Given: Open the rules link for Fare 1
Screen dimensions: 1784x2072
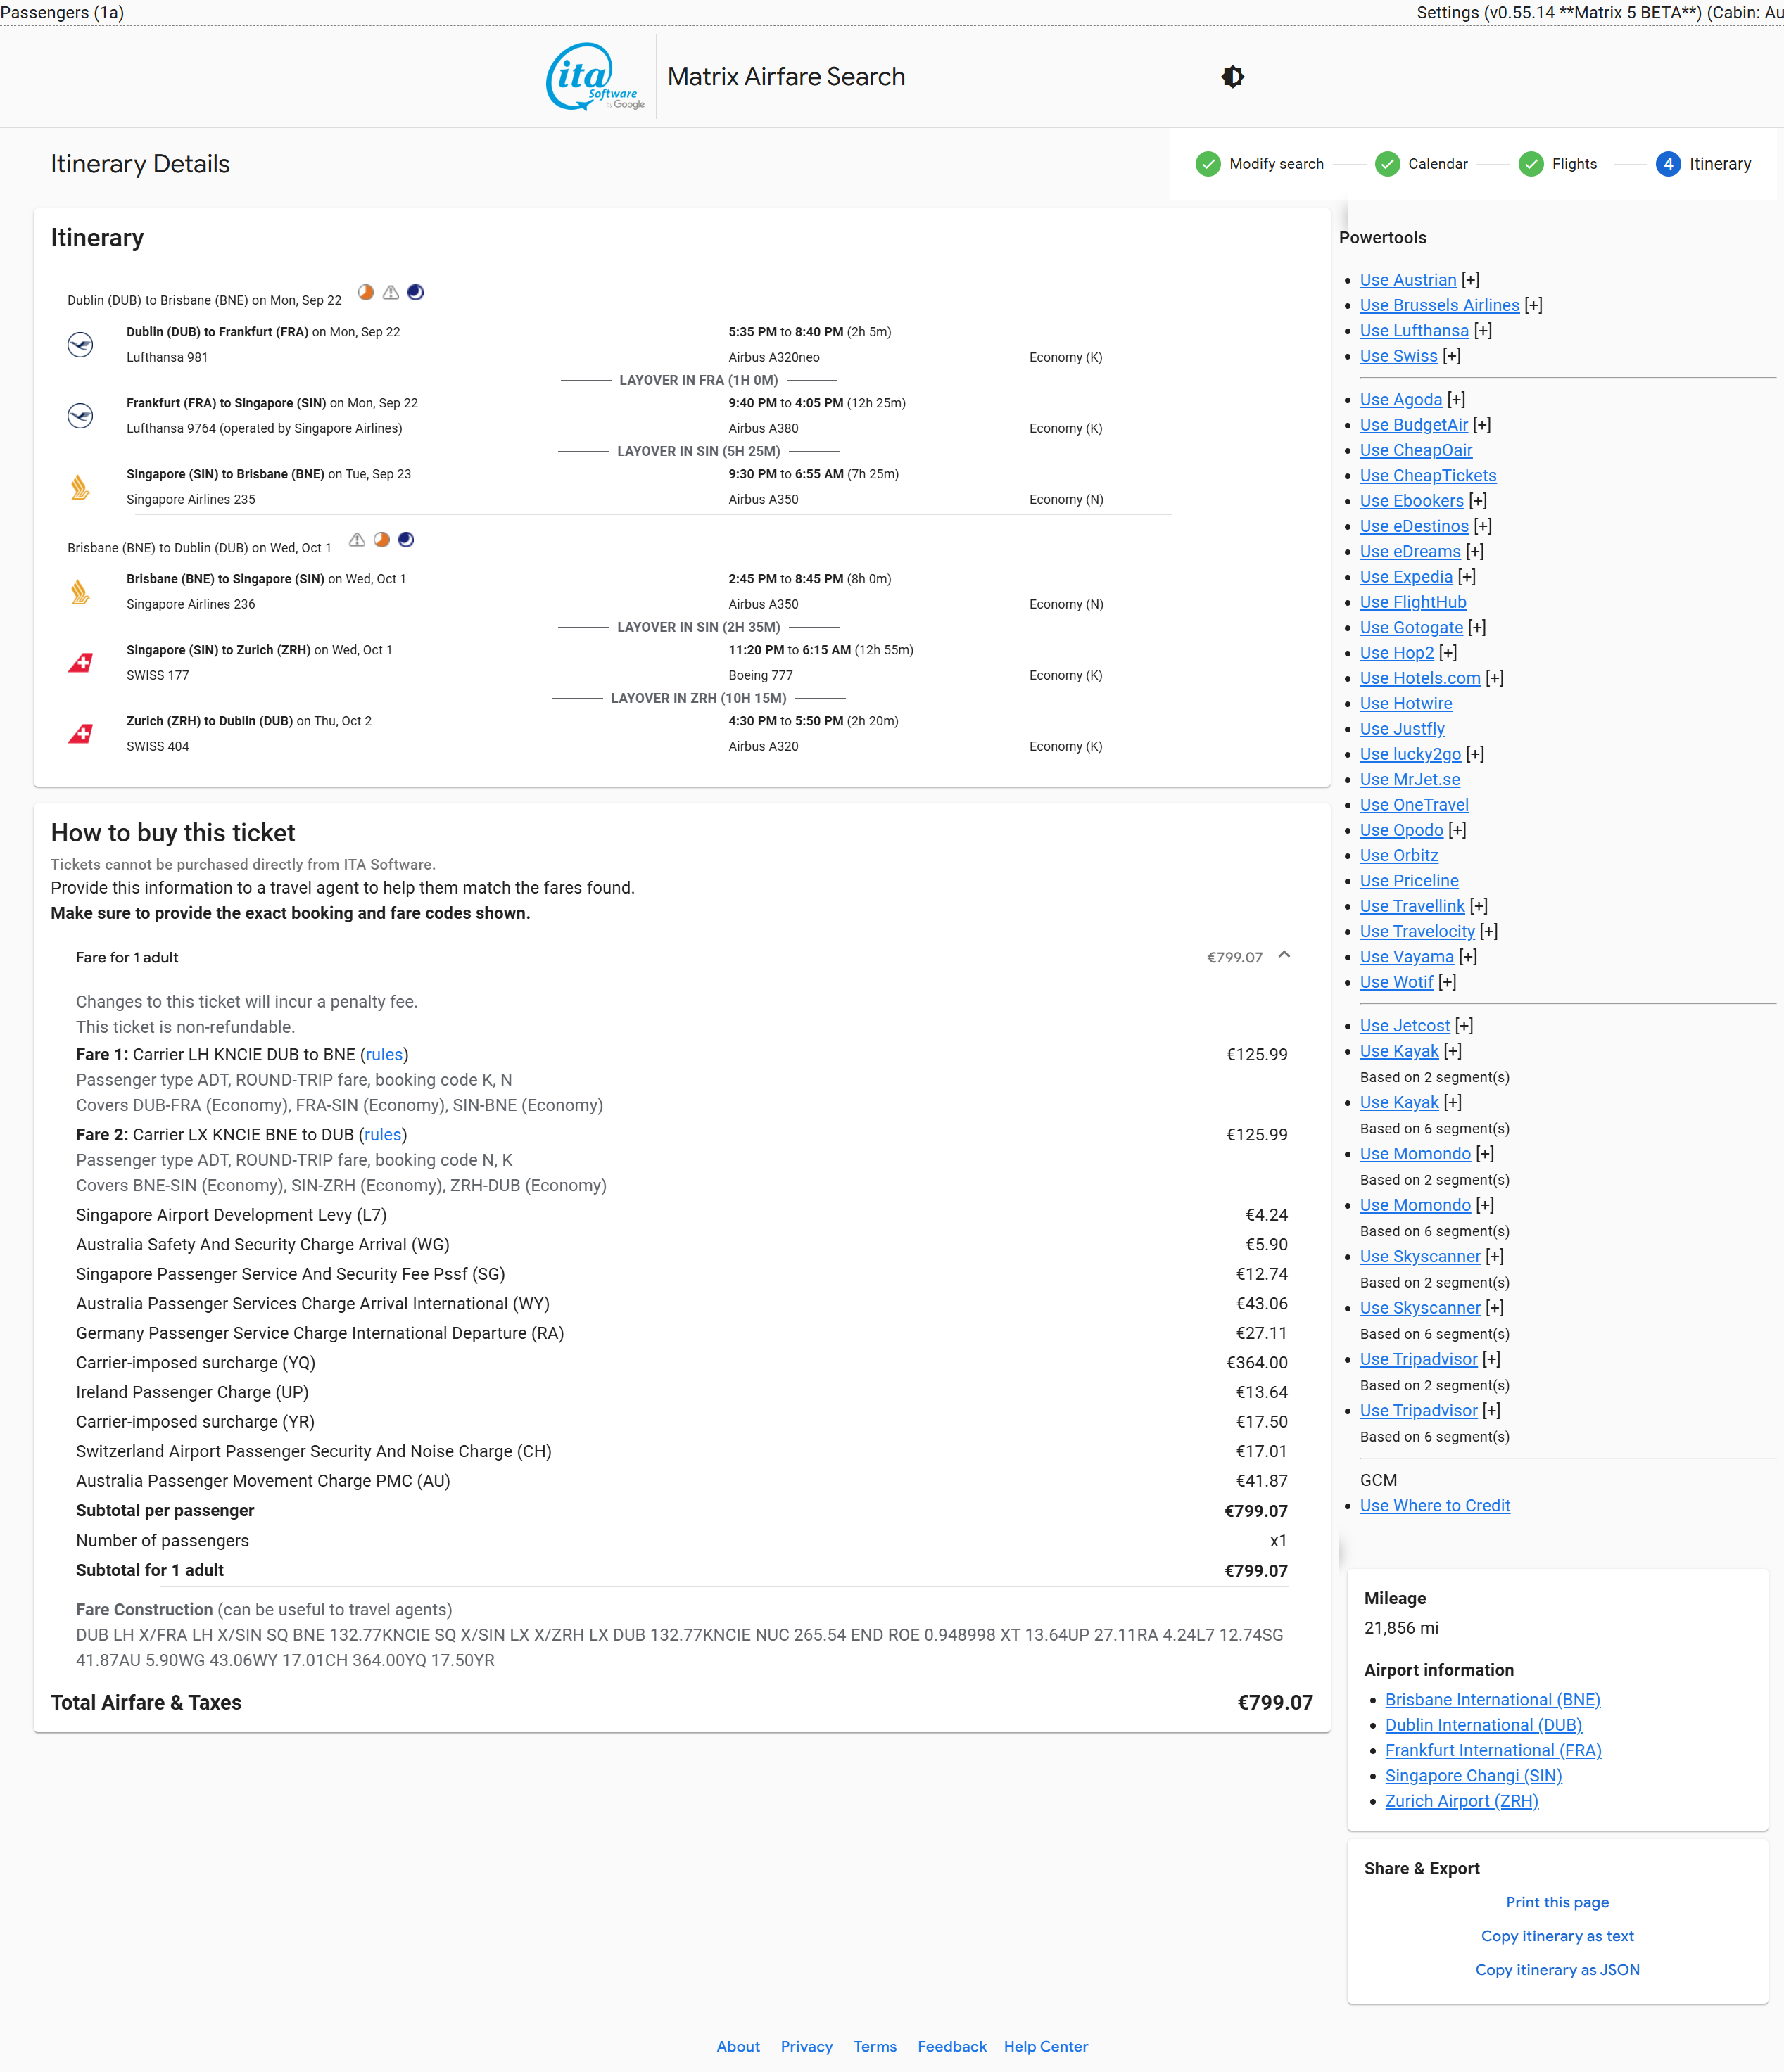Looking at the screenshot, I should 384,1054.
